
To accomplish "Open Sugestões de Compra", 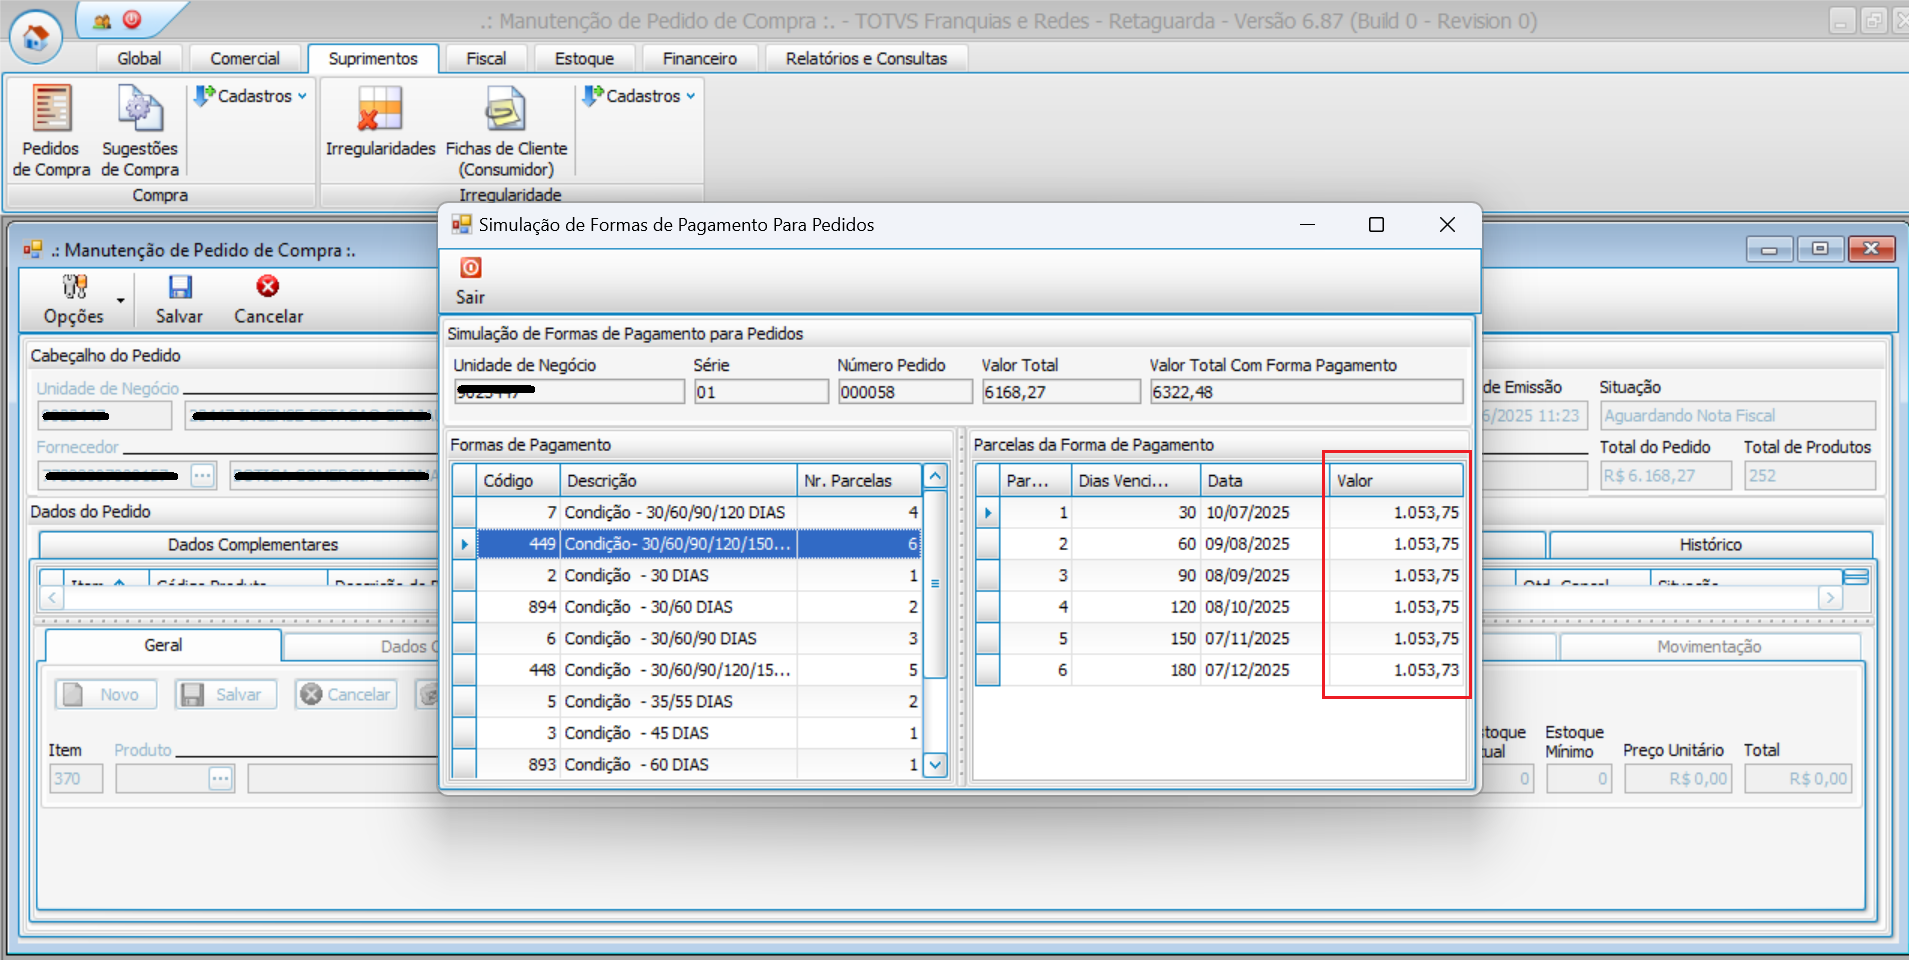I will click(x=140, y=130).
